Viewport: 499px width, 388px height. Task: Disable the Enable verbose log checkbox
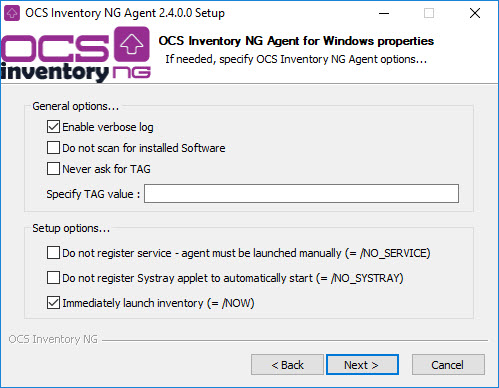tap(53, 127)
